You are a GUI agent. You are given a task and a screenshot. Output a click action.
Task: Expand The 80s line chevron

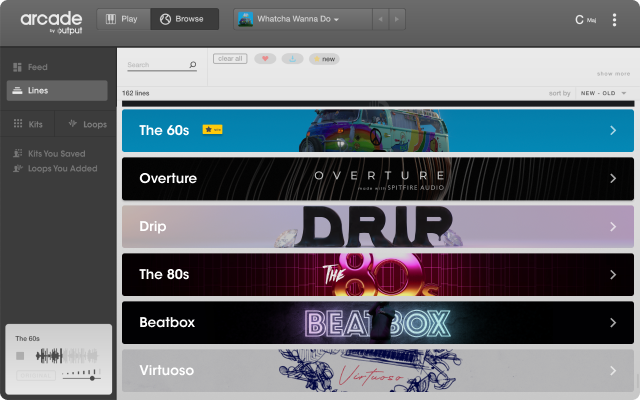(x=613, y=275)
